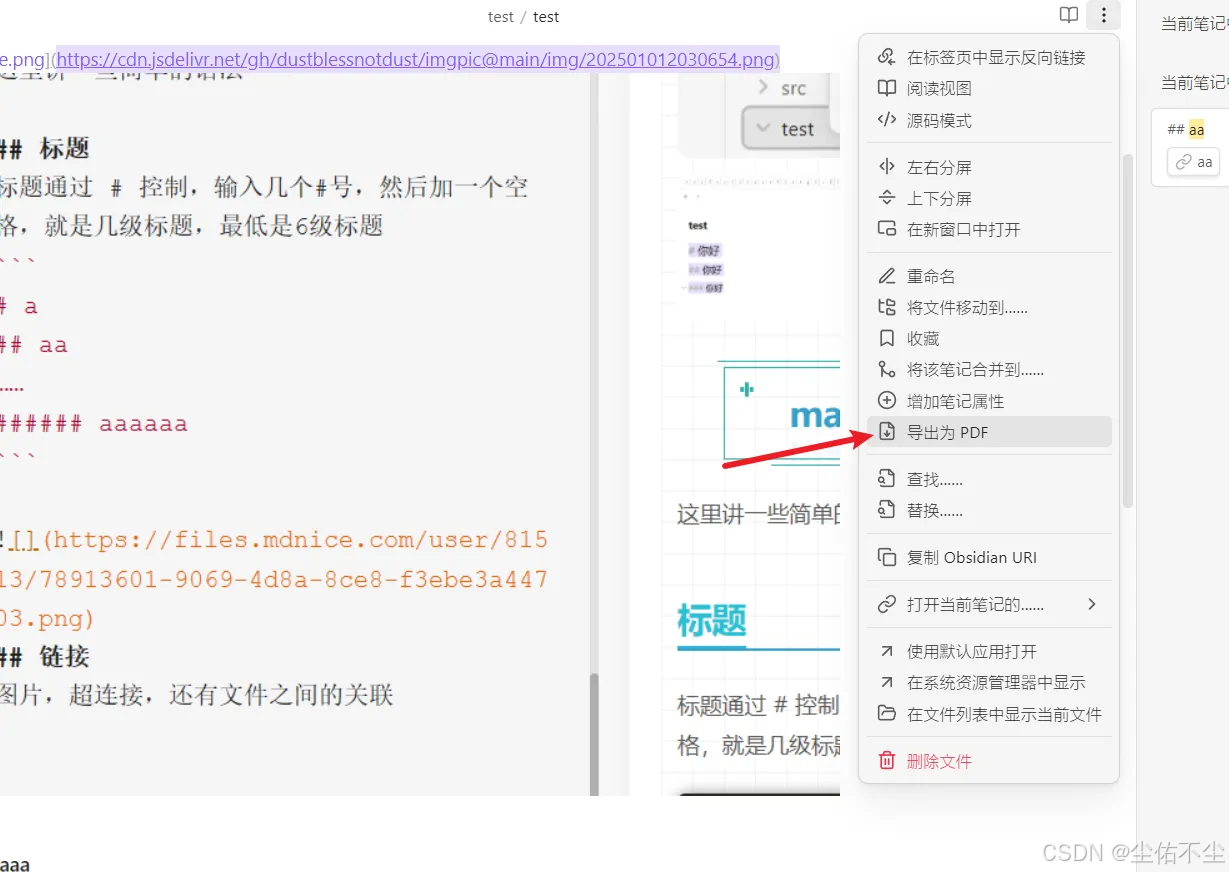This screenshot has height=872, width=1229.
Task: Click arrow icon beside 在系统资源管理器中显示
Action: 886,682
